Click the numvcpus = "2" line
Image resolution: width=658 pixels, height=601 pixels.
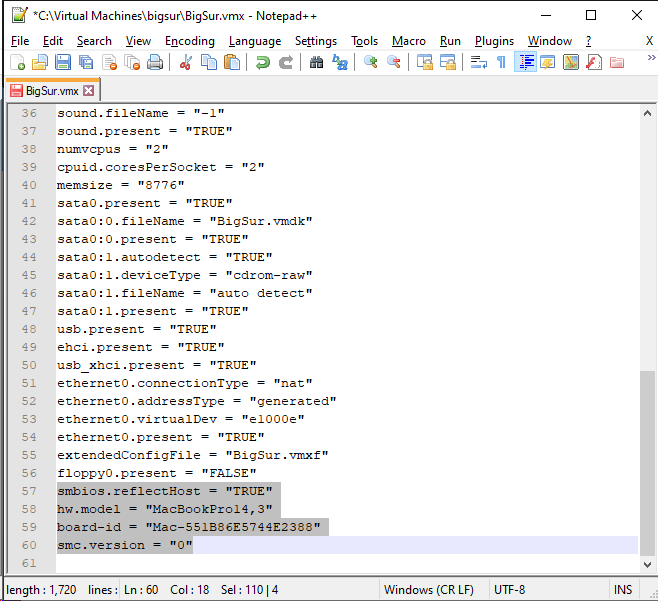click(113, 149)
